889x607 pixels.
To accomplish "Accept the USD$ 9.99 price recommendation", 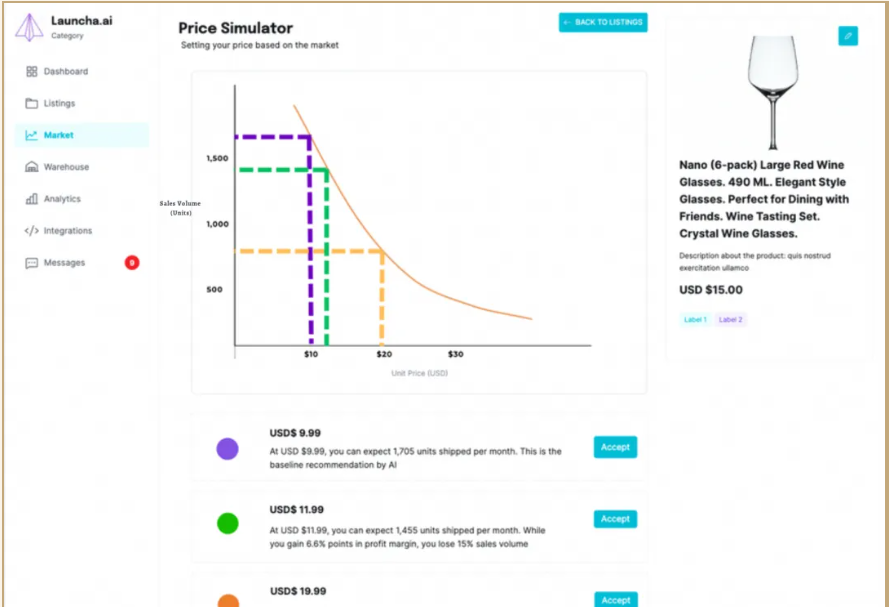I will [615, 447].
